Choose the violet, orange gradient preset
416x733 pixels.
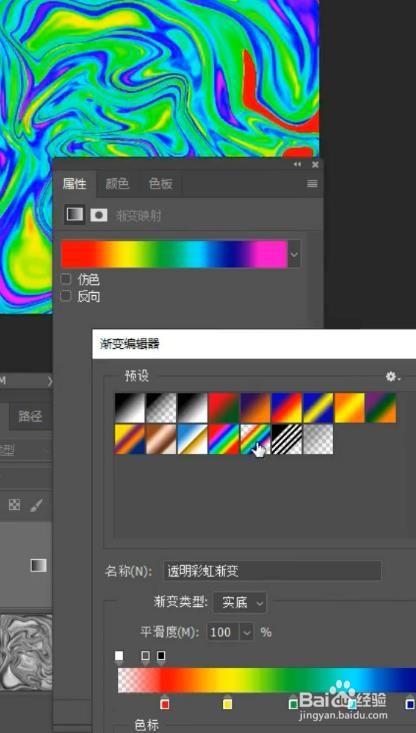(x=255, y=408)
